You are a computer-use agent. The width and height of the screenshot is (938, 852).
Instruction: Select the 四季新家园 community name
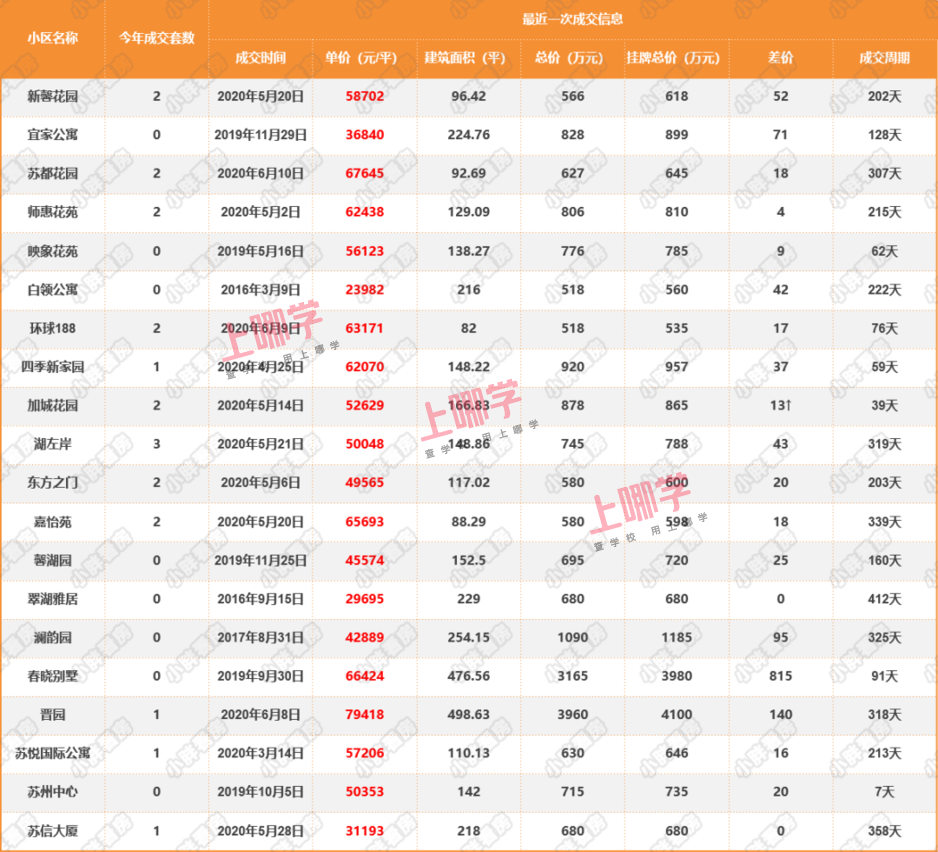click(x=53, y=367)
